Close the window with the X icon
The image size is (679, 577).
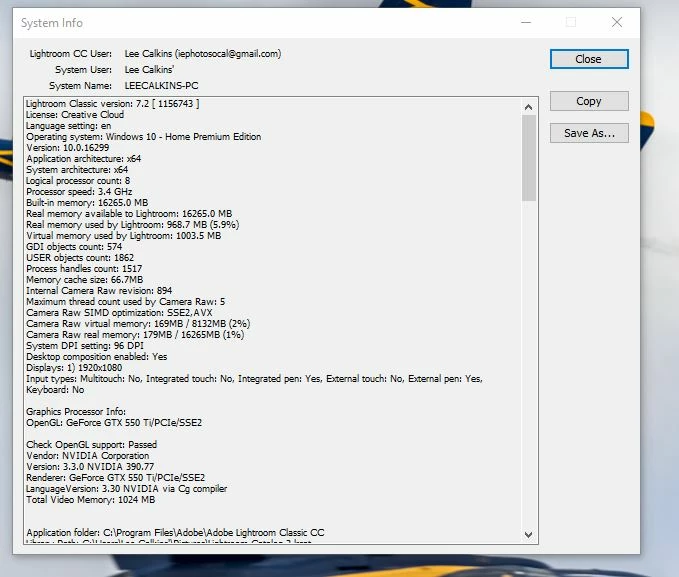coord(617,22)
